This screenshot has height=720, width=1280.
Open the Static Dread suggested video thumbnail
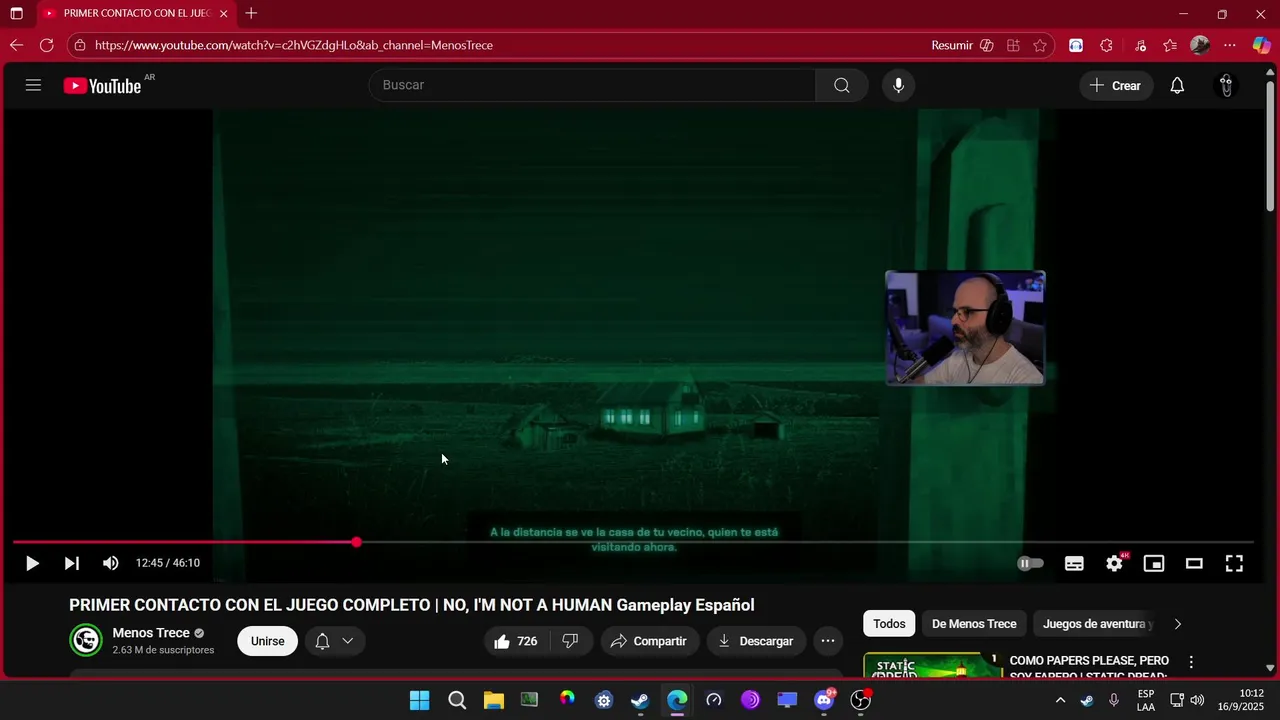(933, 667)
